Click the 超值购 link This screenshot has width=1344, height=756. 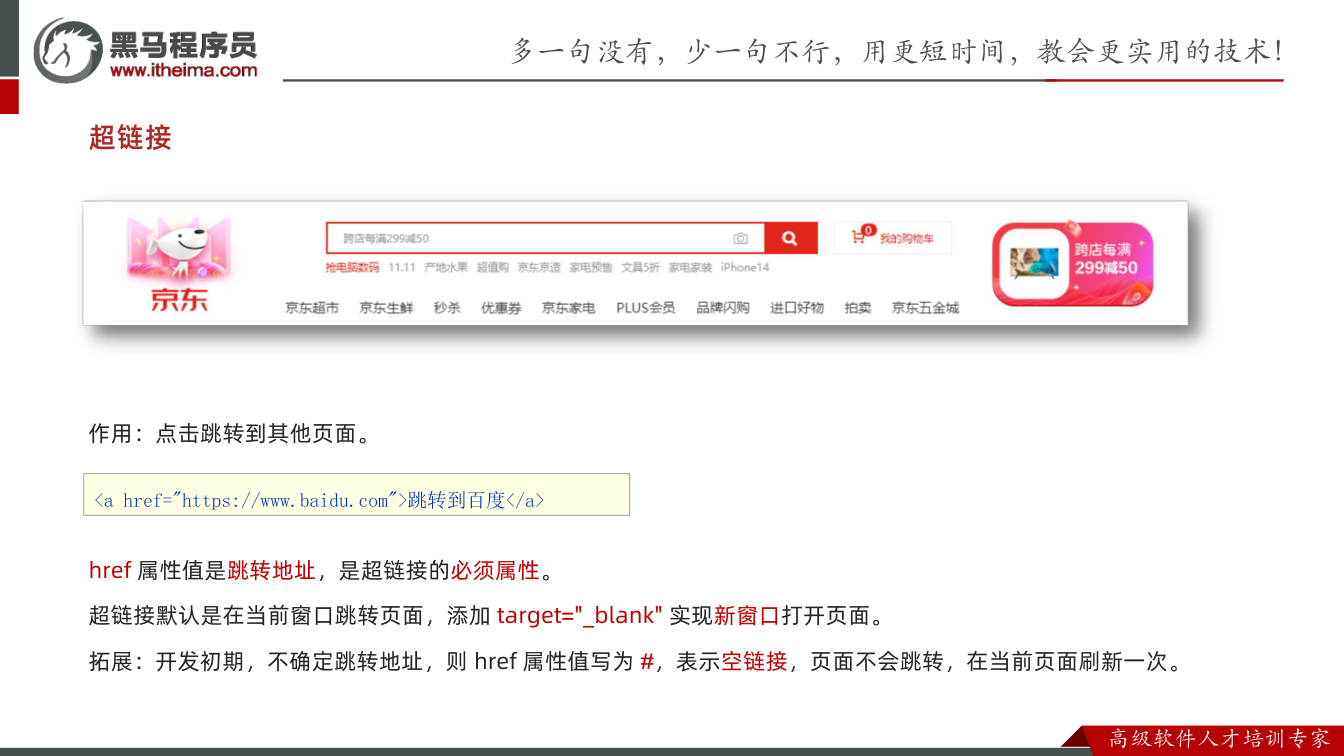[x=493, y=267]
